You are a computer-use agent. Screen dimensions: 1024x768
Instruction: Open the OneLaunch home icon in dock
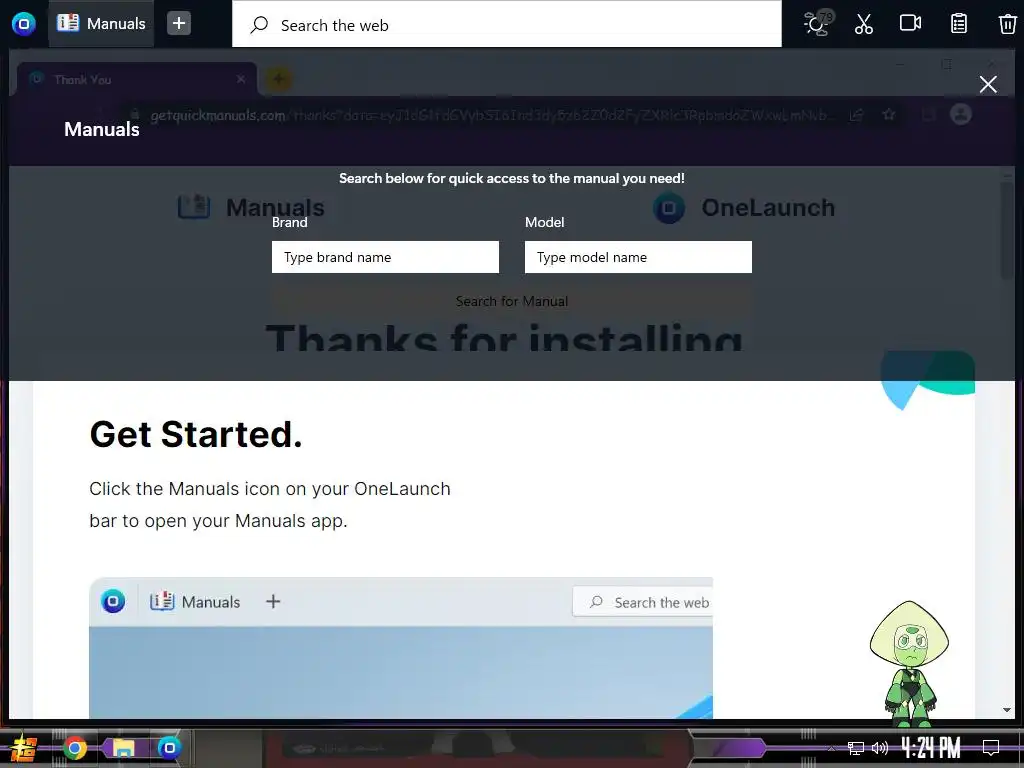pos(24,24)
